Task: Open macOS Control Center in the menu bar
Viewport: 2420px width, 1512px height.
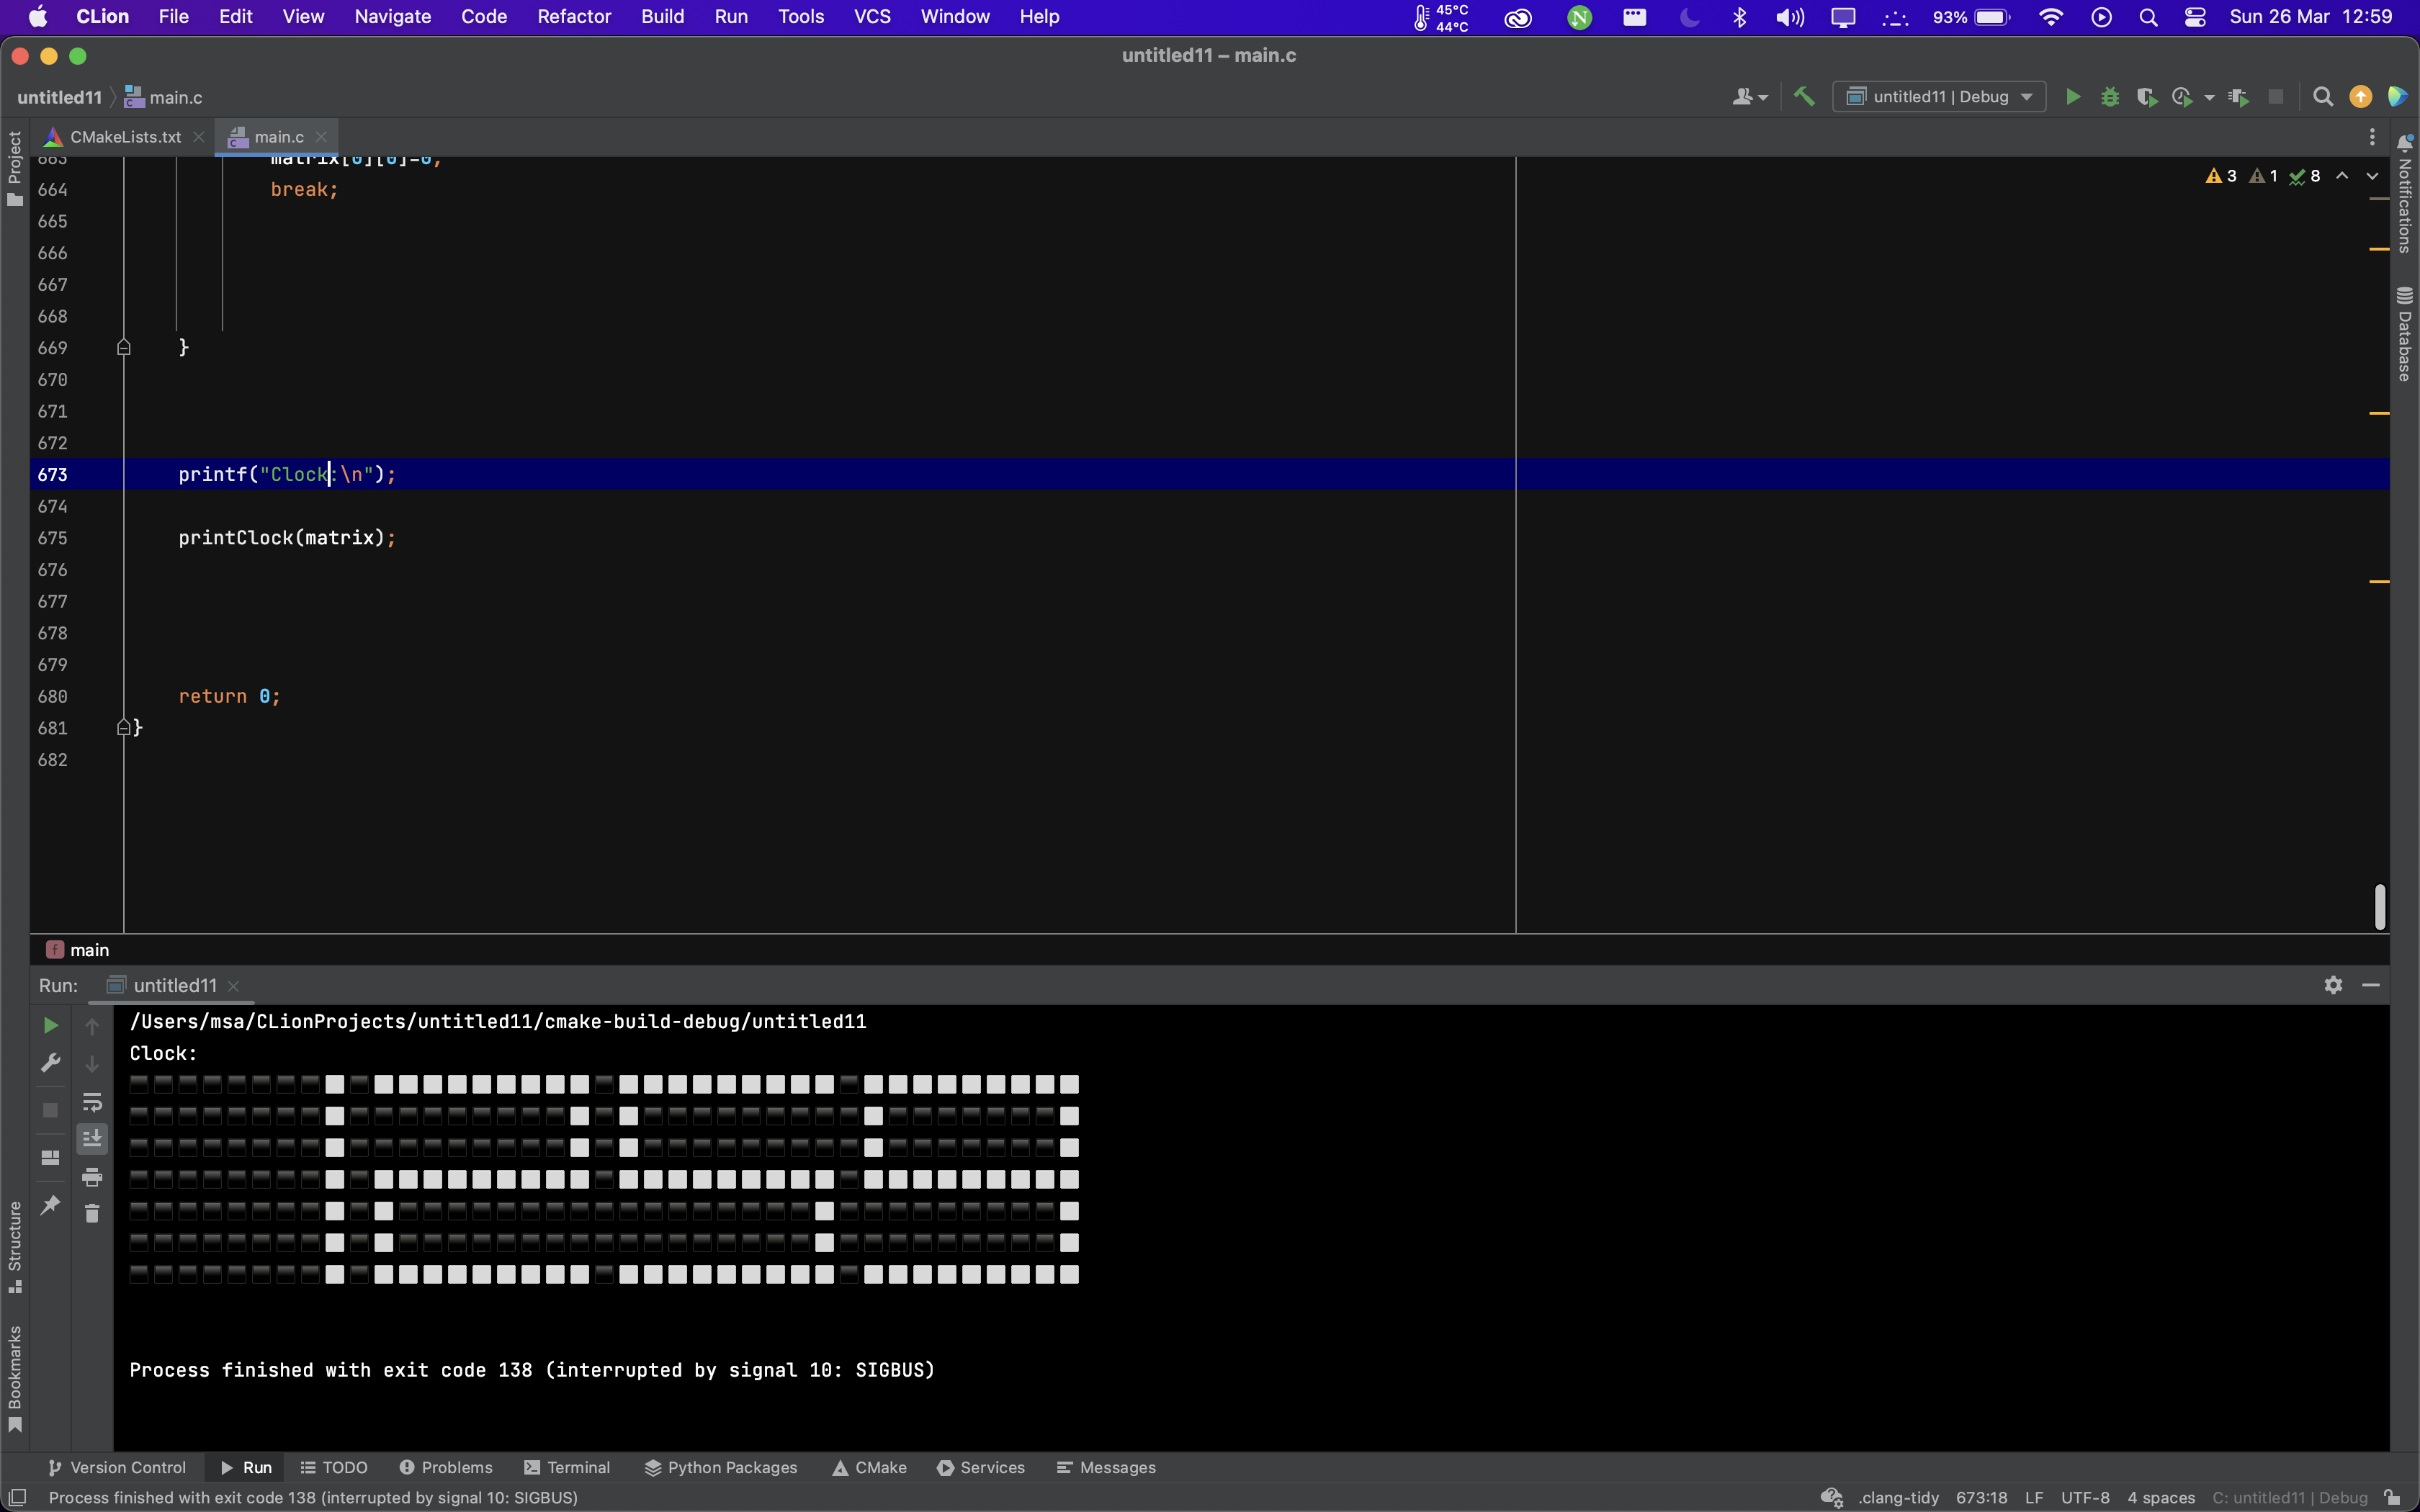Action: [x=2194, y=17]
